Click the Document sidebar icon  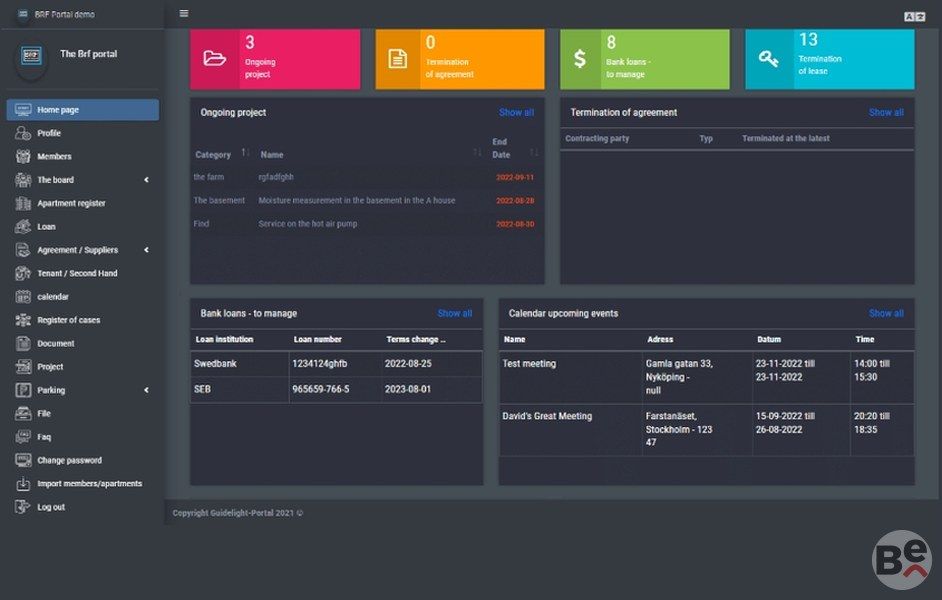point(23,343)
